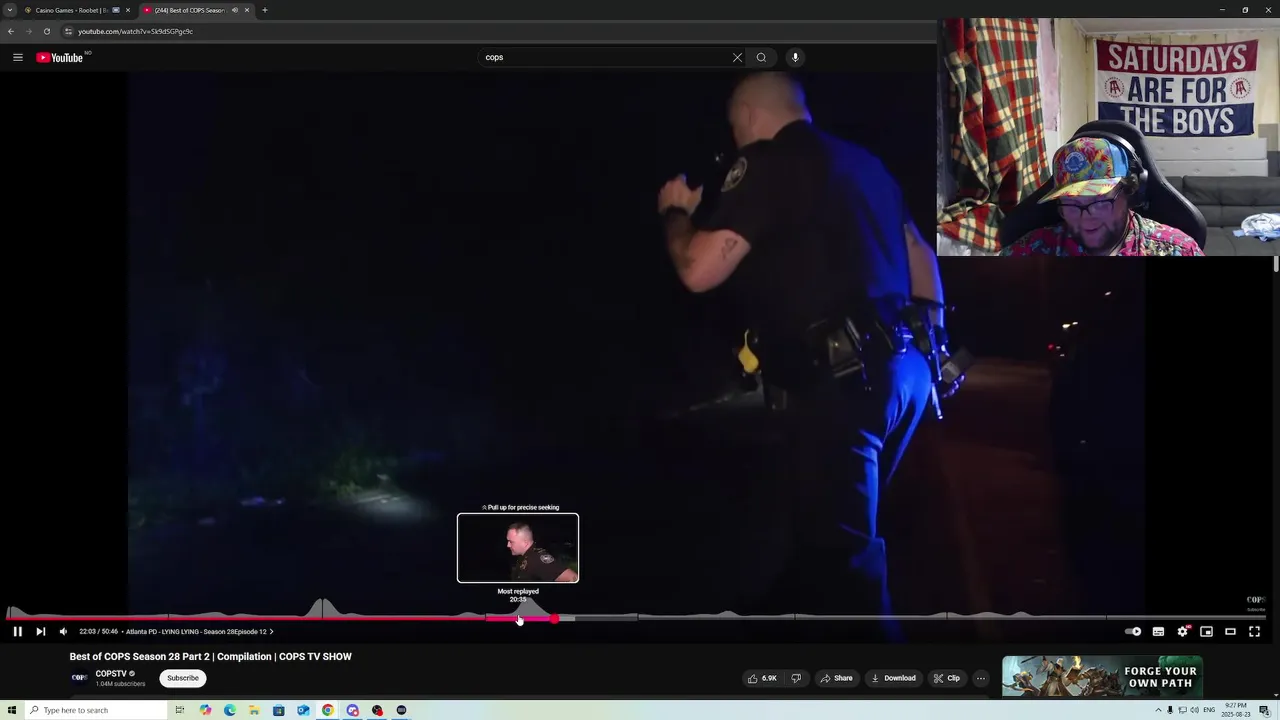Open the Outlook icon on the taskbar
The width and height of the screenshot is (1280, 720).
coord(303,710)
